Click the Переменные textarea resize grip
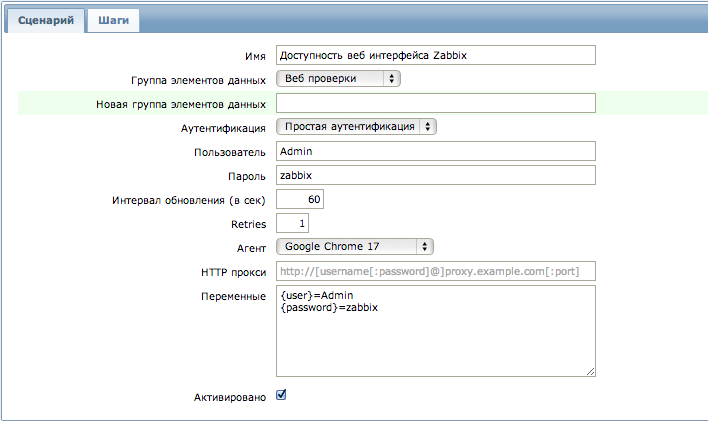Screen dimensions: 708x421 pos(591,372)
